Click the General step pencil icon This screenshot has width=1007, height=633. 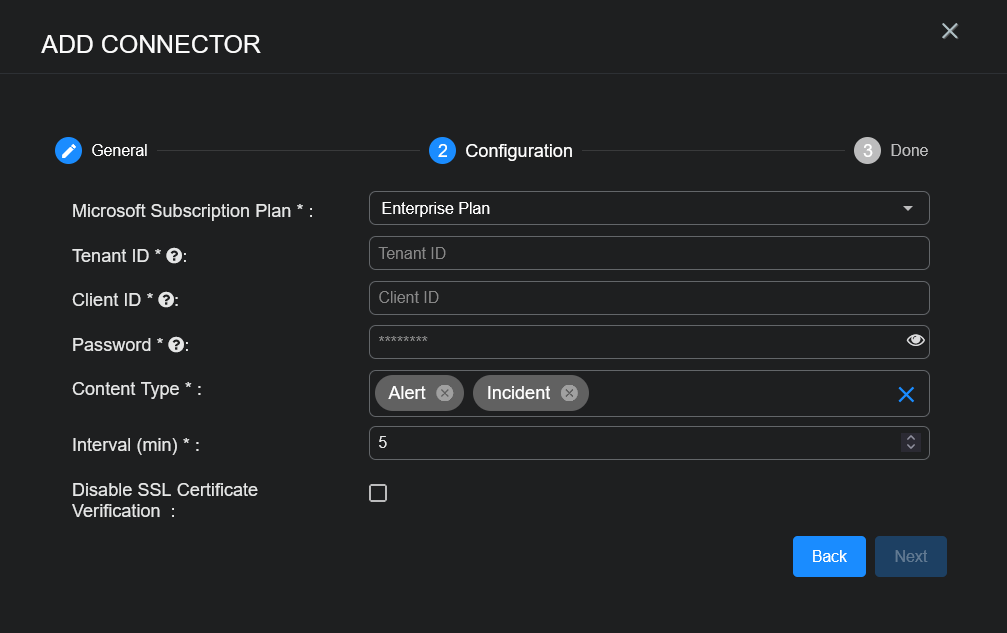coord(68,151)
